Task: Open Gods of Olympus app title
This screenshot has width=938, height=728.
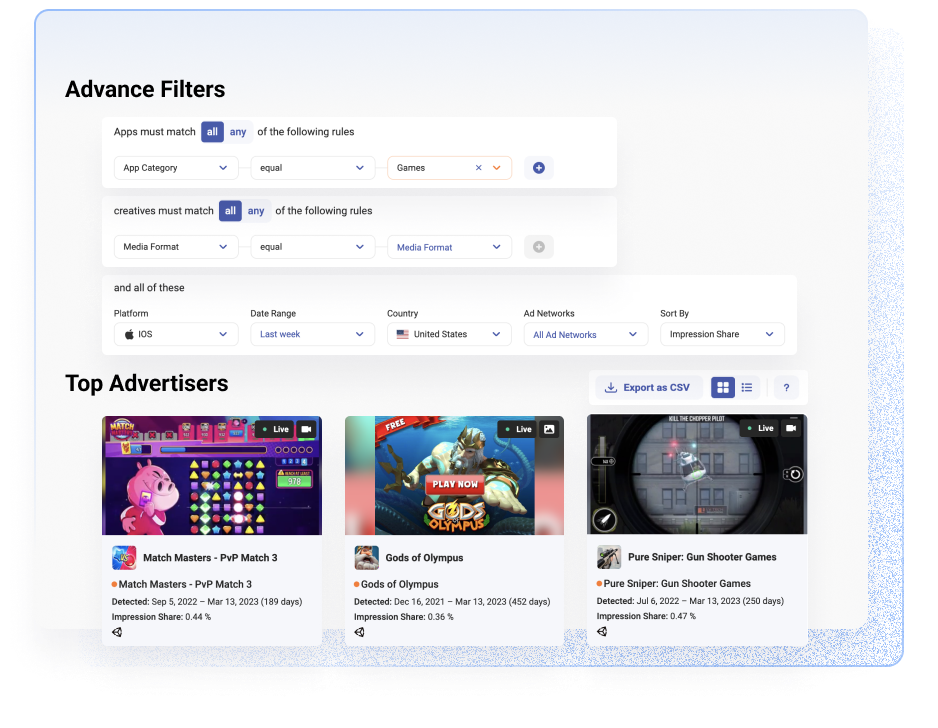Action: point(424,558)
